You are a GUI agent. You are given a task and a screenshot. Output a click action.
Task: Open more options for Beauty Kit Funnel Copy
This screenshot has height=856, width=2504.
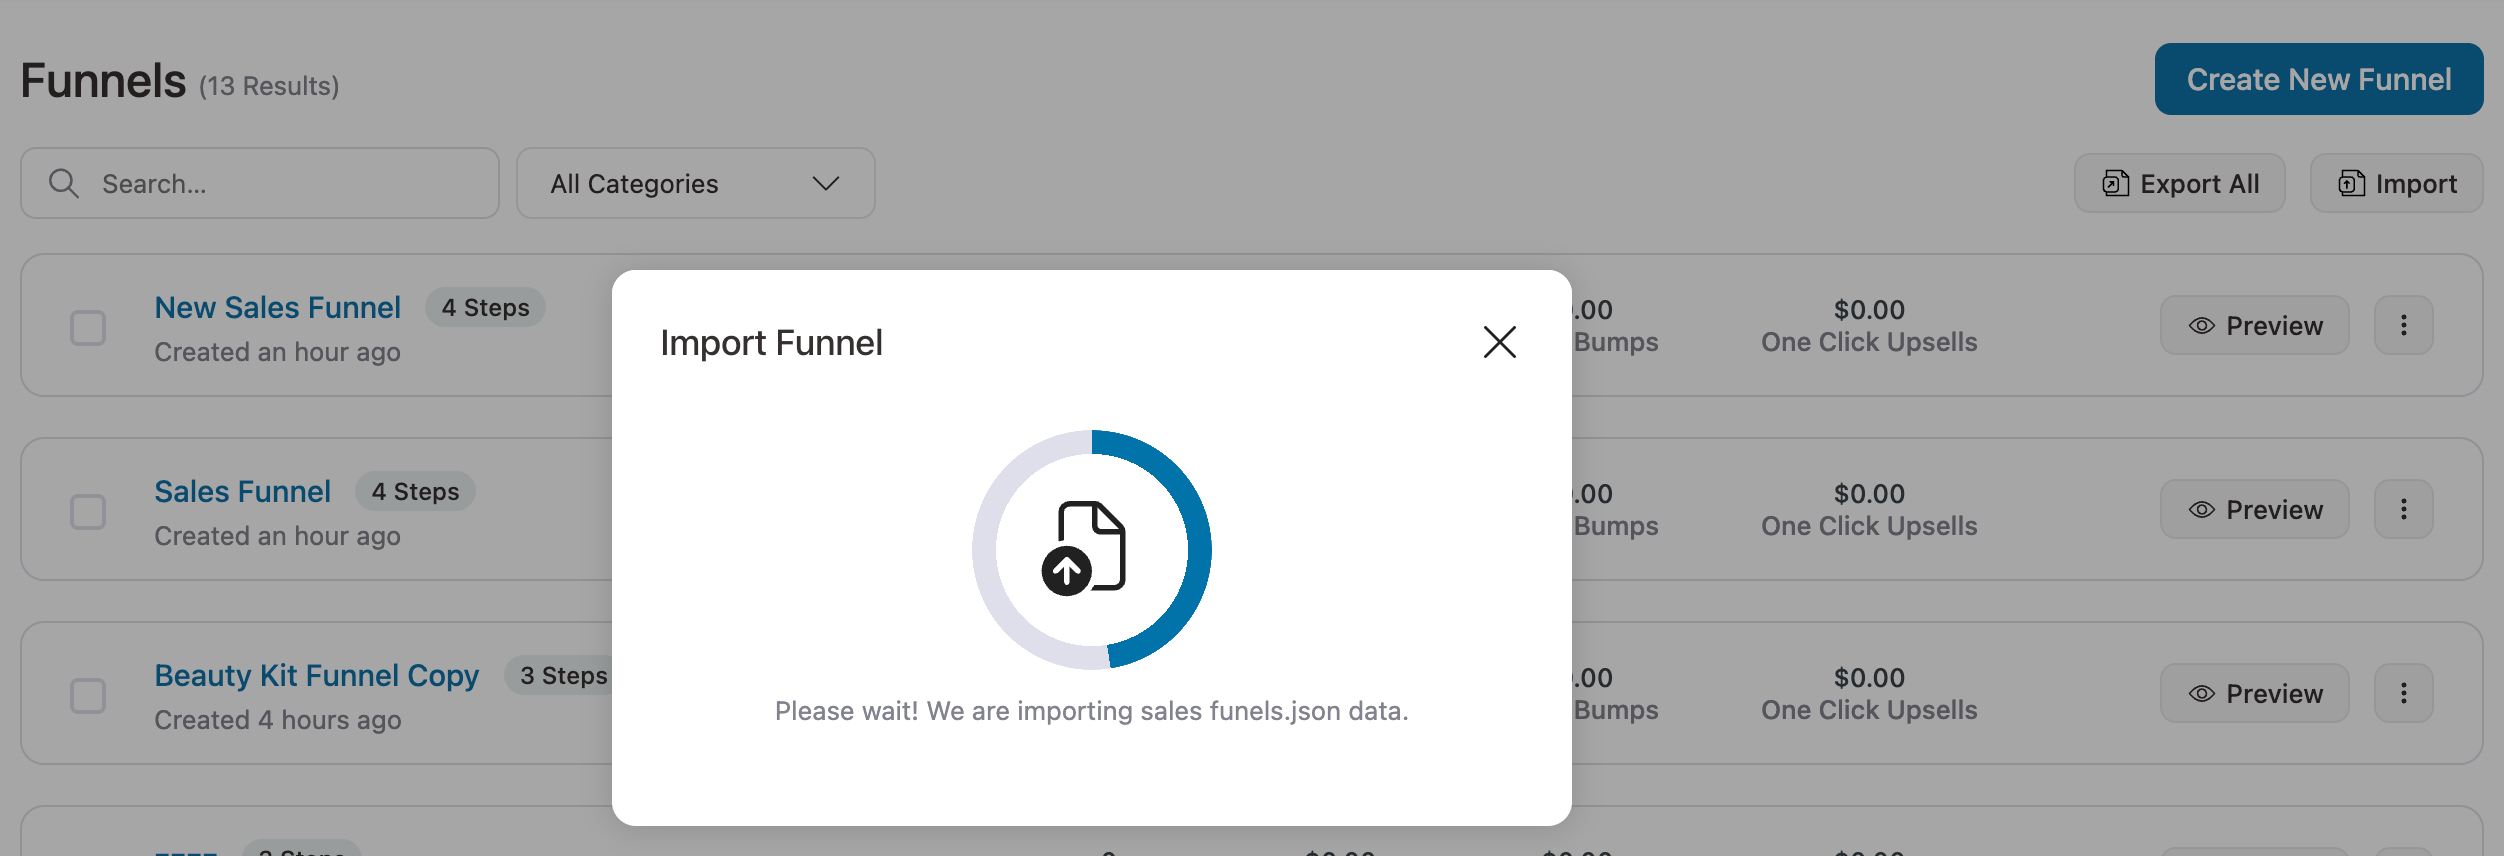click(x=2403, y=693)
